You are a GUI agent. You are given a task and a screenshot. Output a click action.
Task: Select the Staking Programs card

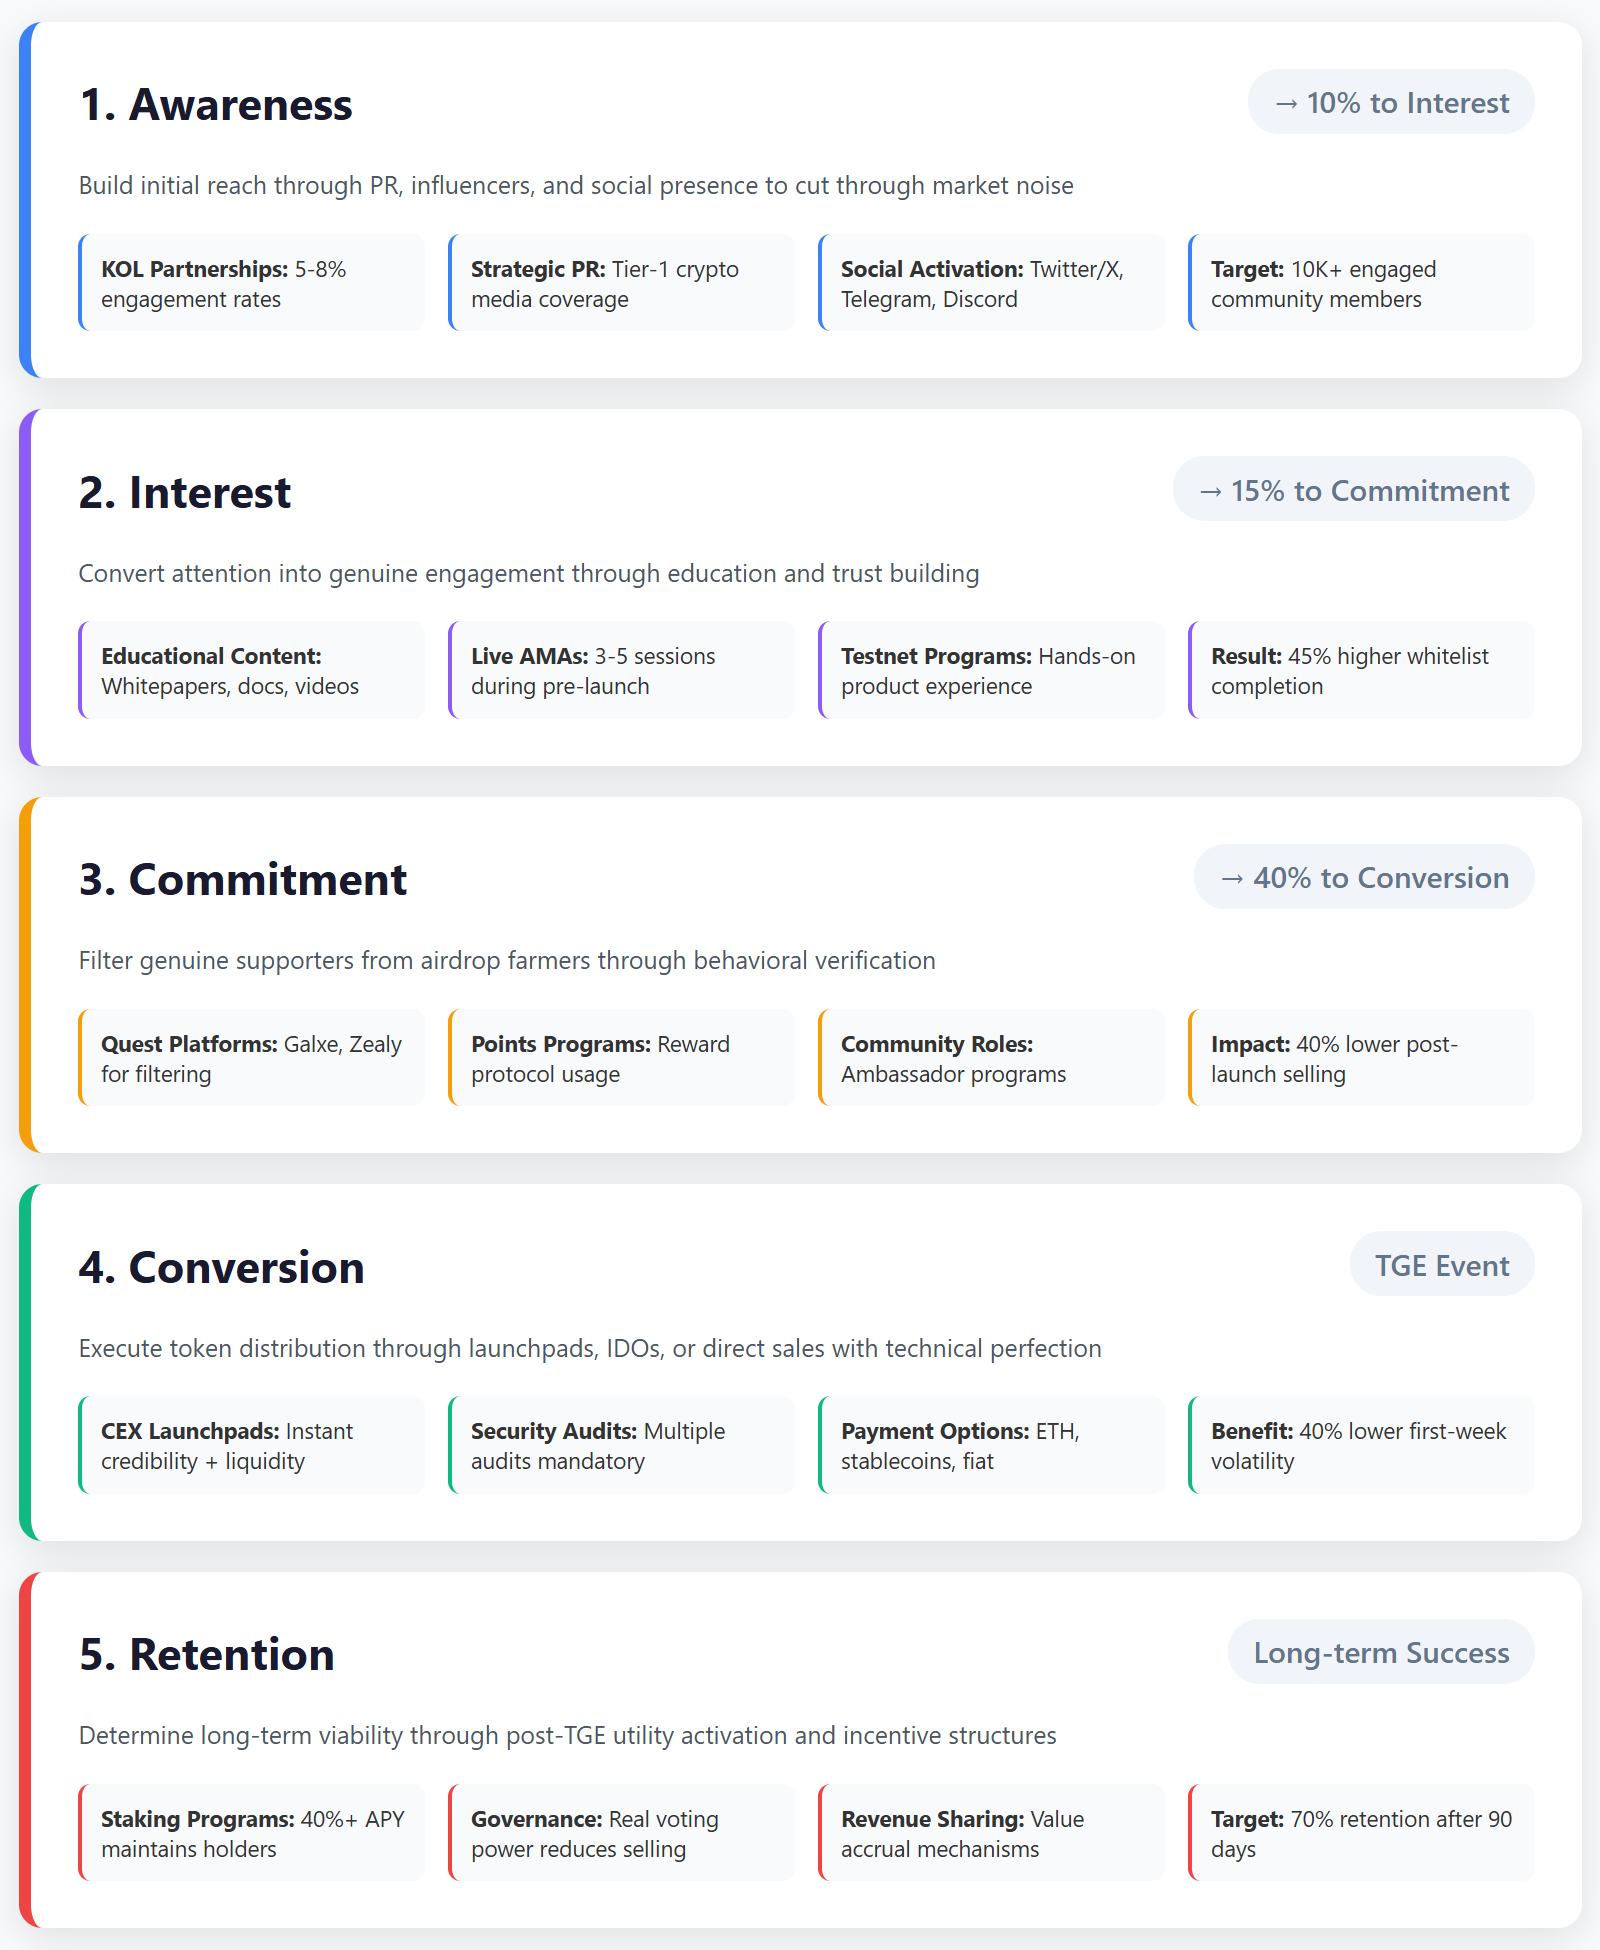tap(252, 1833)
